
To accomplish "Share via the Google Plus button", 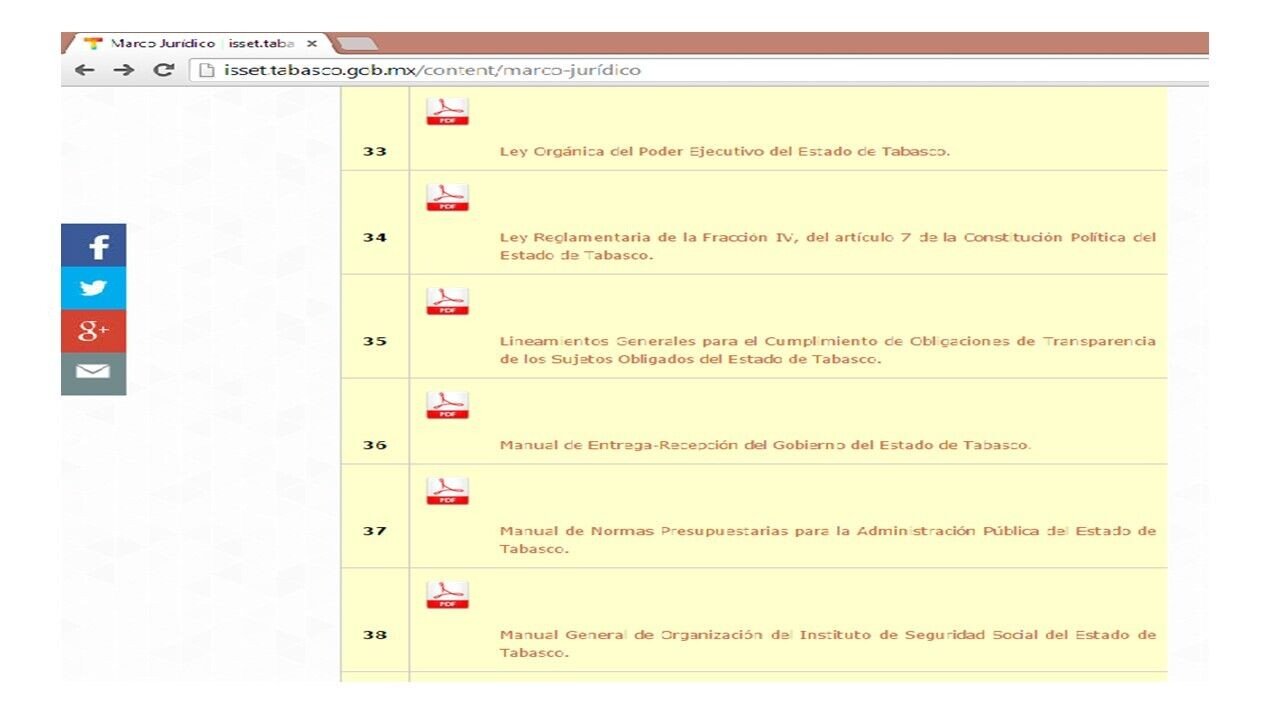I will (94, 330).
